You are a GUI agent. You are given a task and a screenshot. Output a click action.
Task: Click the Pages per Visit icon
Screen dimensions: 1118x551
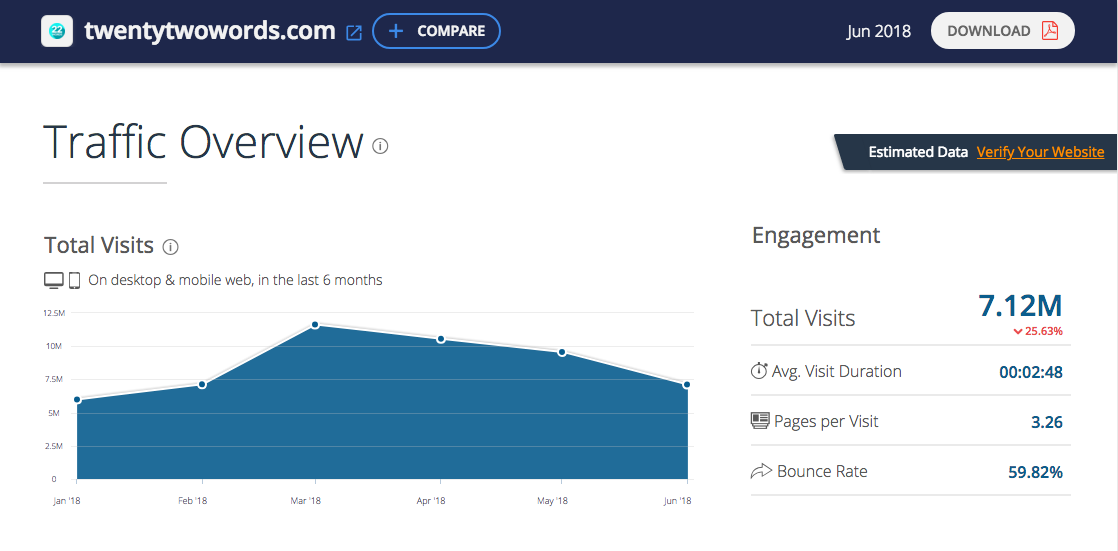[x=760, y=421]
